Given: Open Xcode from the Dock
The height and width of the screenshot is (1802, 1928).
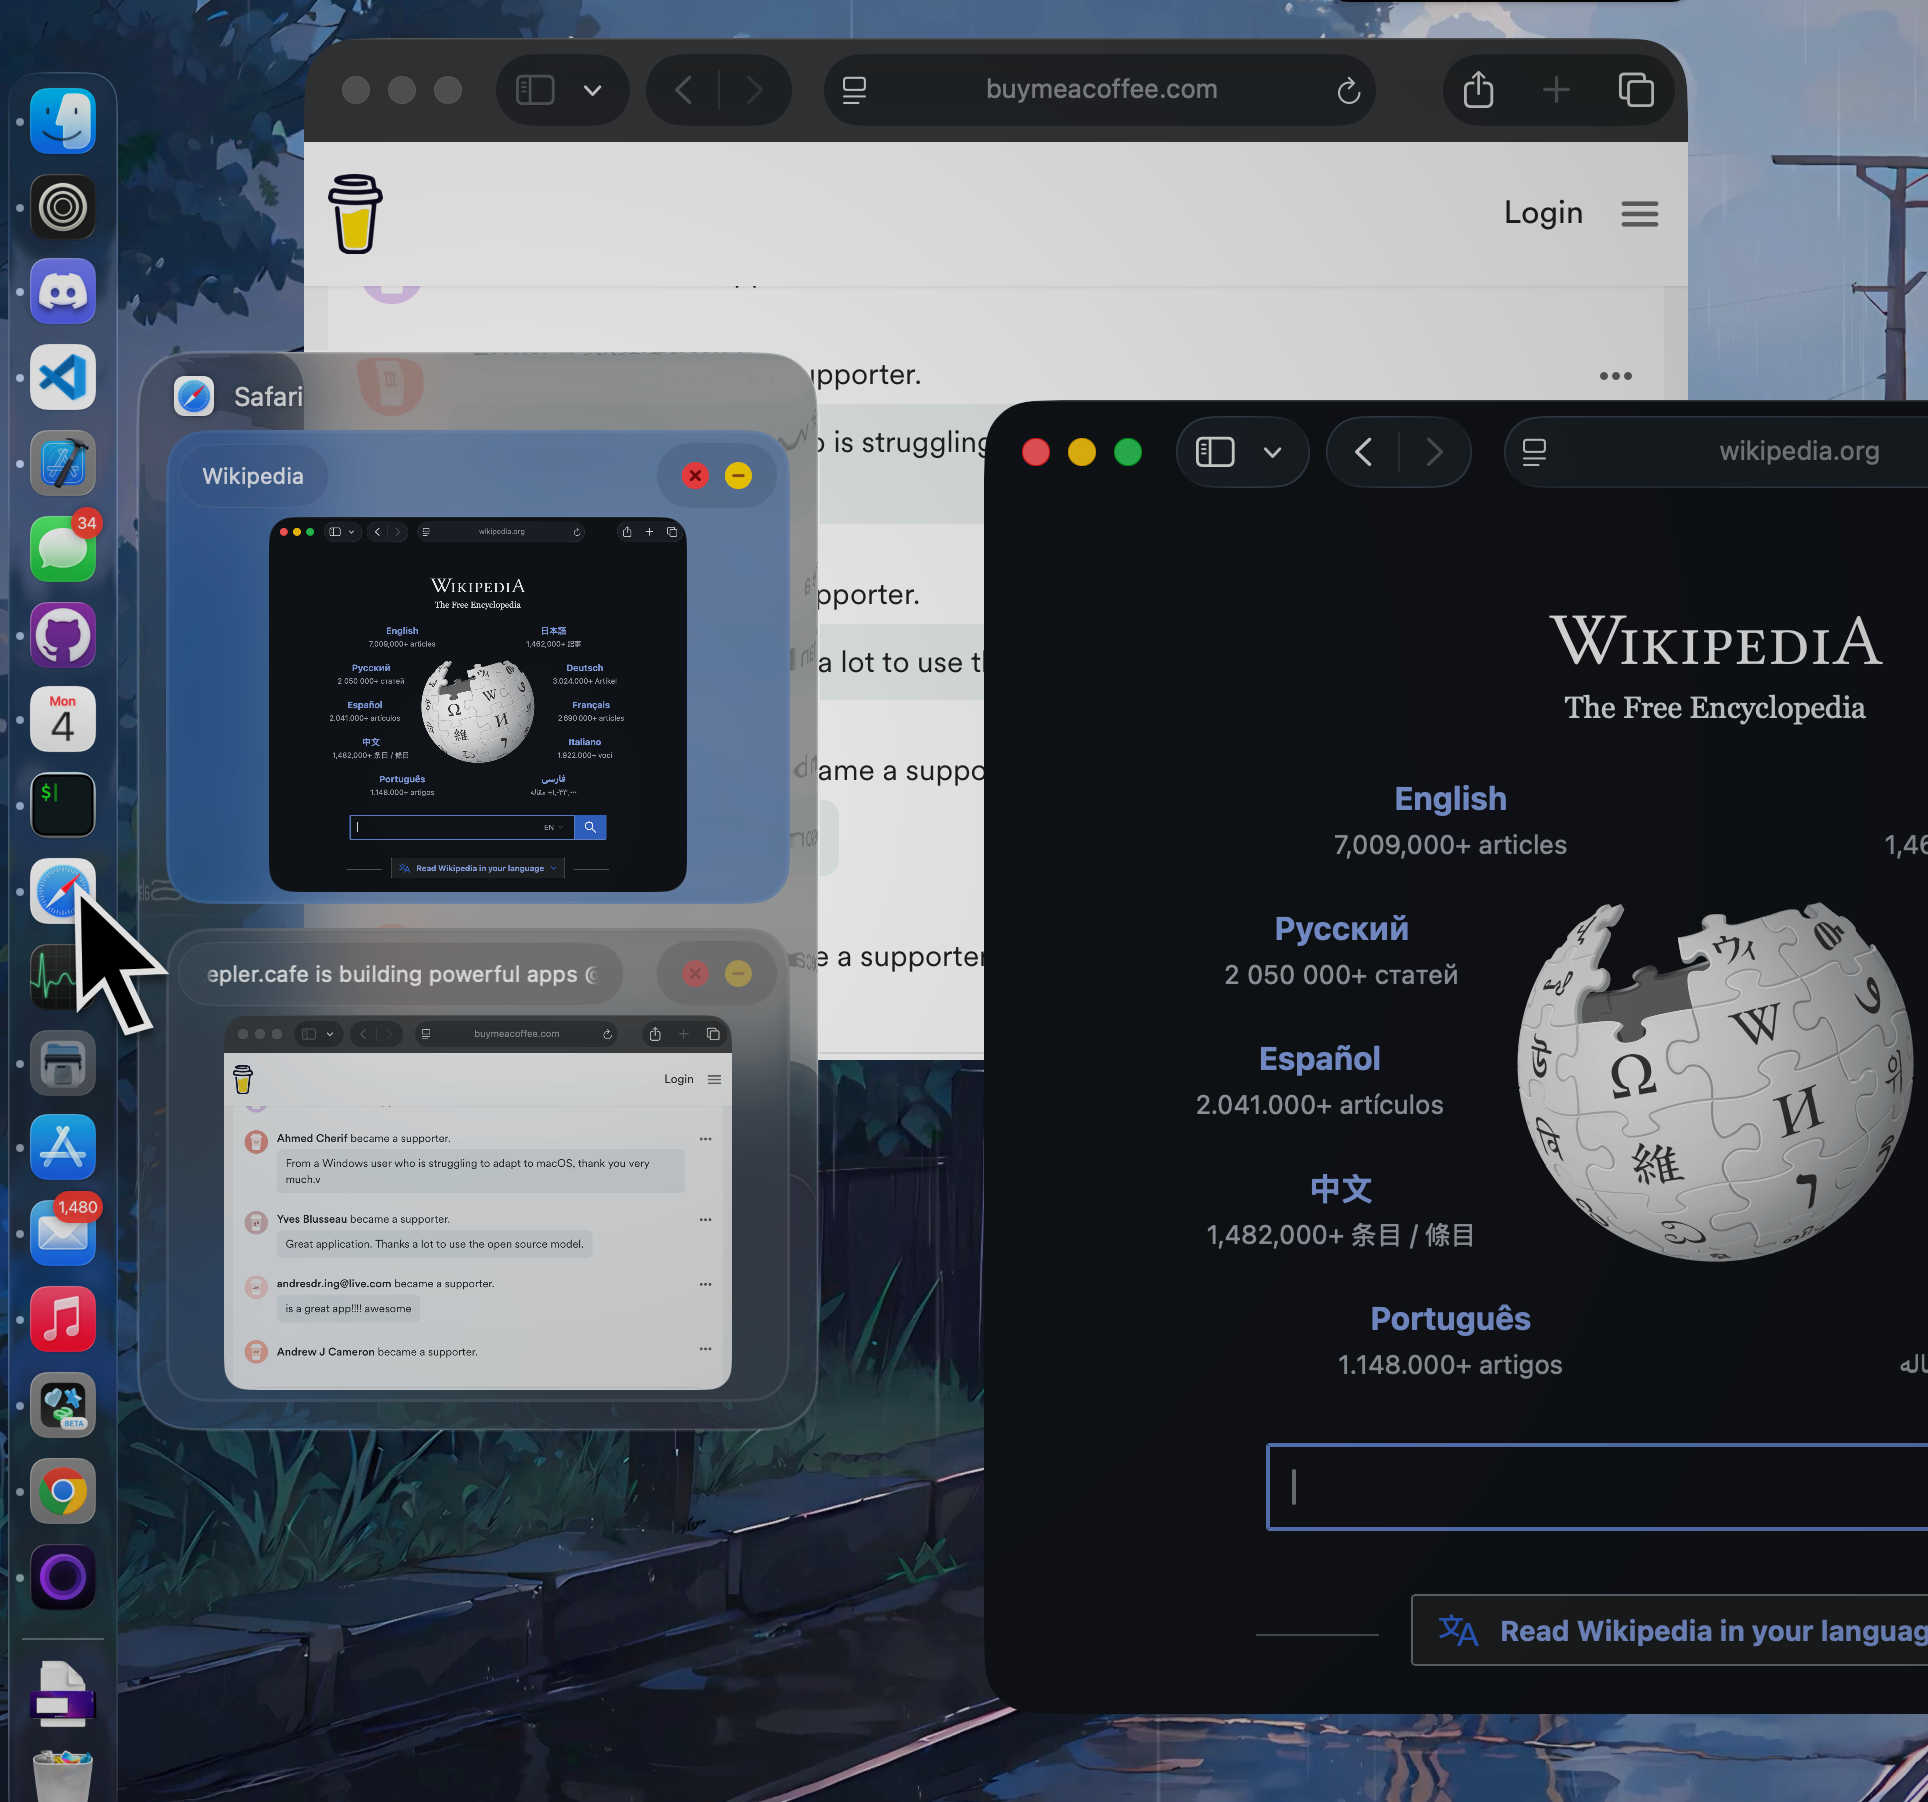Looking at the screenshot, I should (x=62, y=463).
